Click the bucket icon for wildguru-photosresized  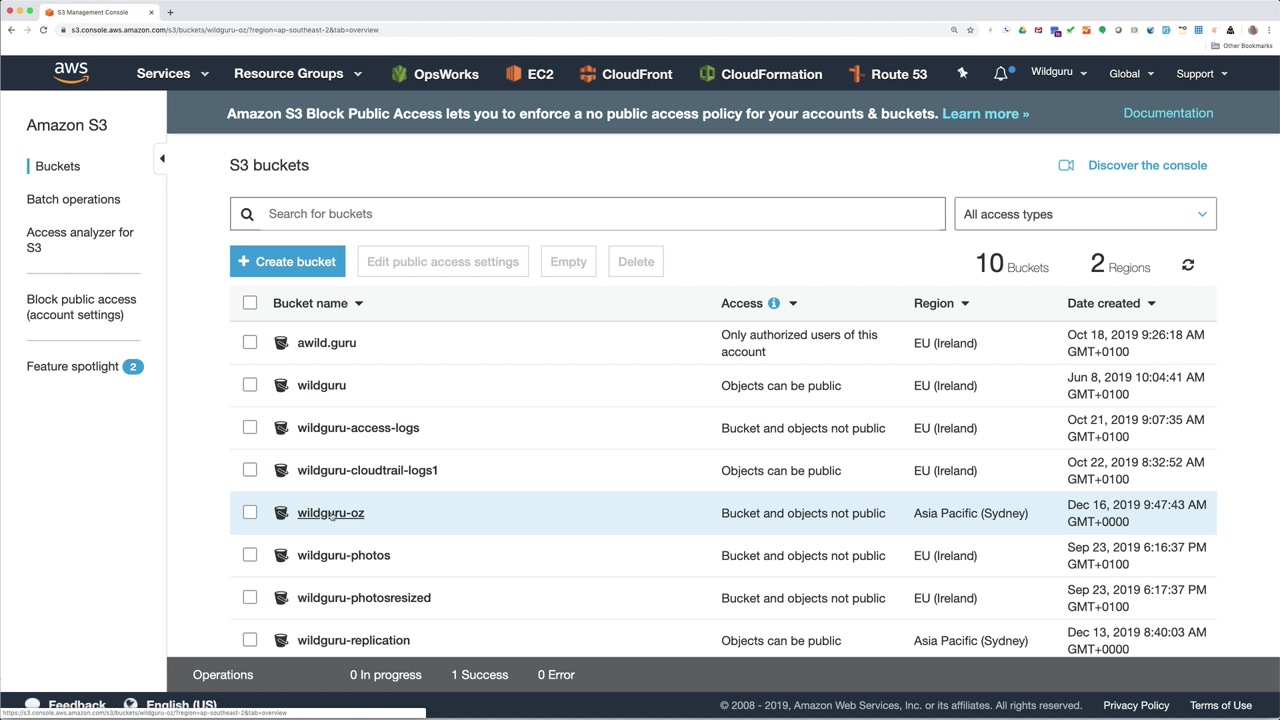tap(281, 598)
